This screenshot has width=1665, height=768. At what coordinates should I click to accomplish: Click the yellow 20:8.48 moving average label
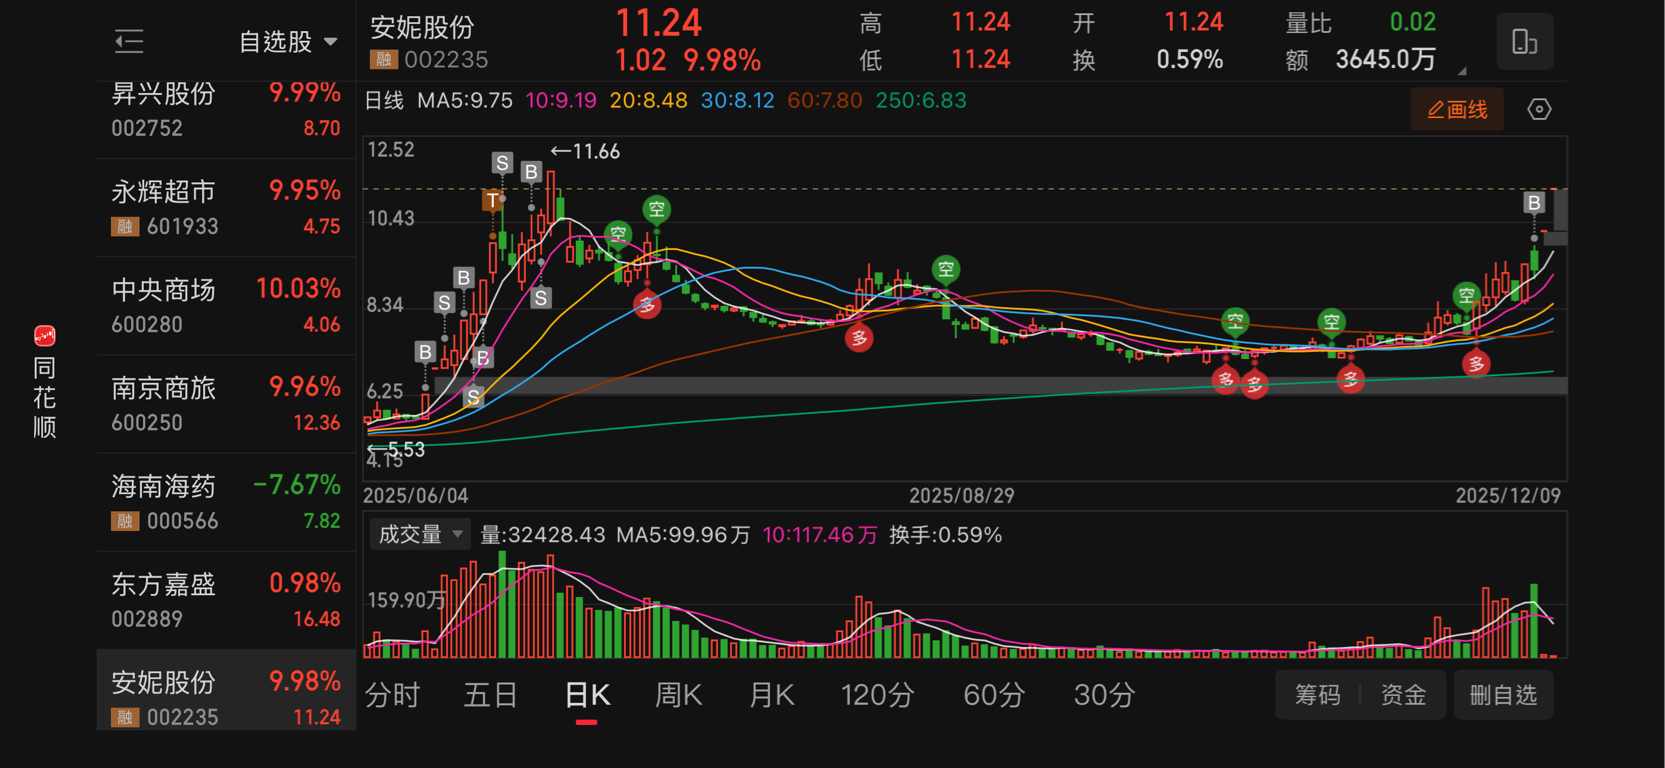[649, 101]
